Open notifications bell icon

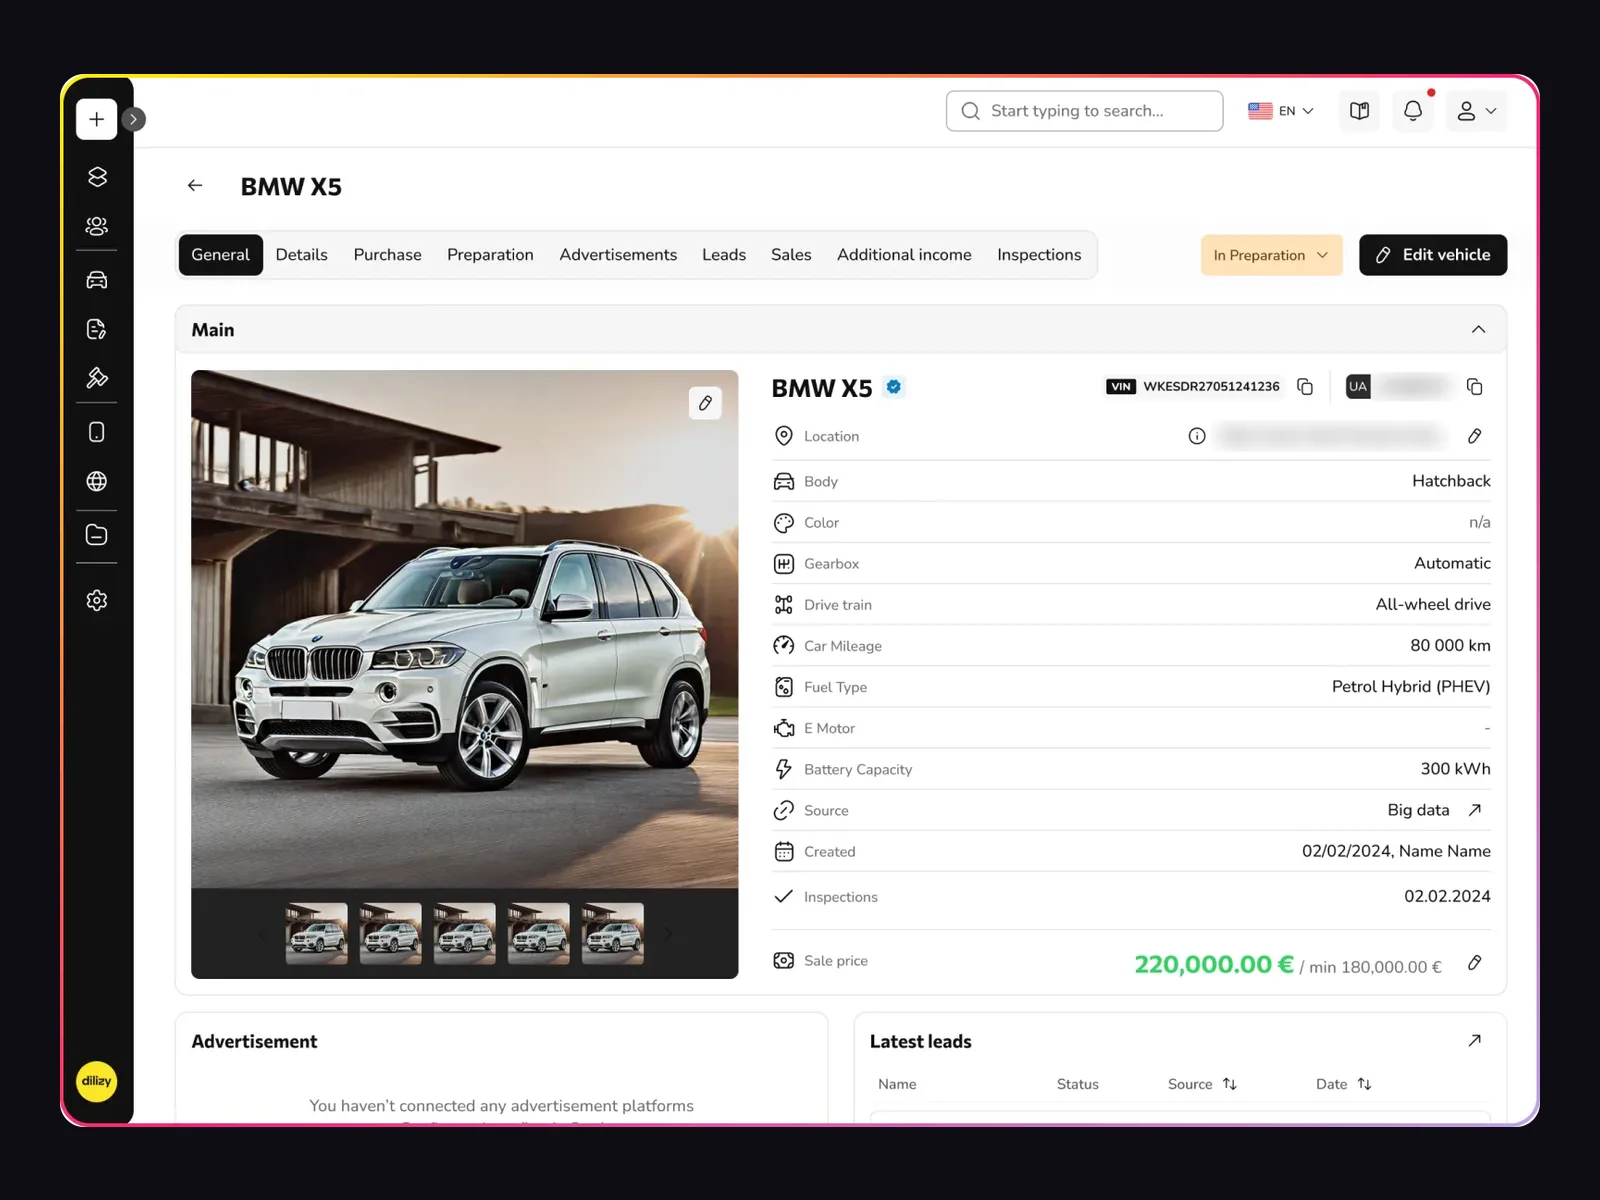click(x=1412, y=111)
